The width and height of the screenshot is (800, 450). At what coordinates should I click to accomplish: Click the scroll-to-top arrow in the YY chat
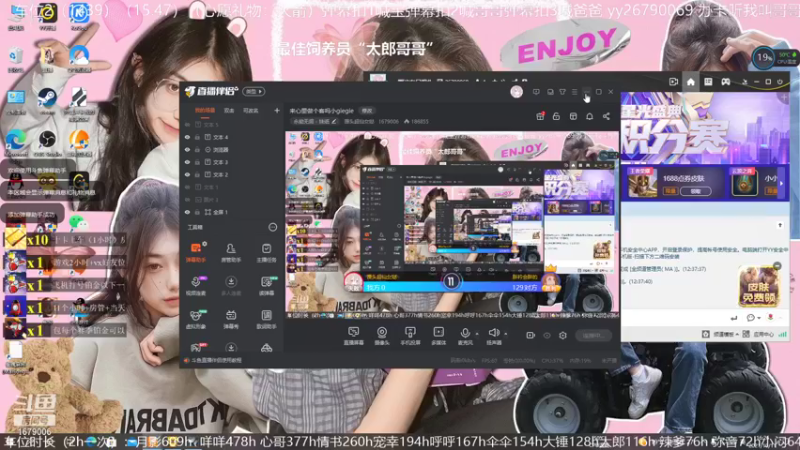(x=780, y=225)
